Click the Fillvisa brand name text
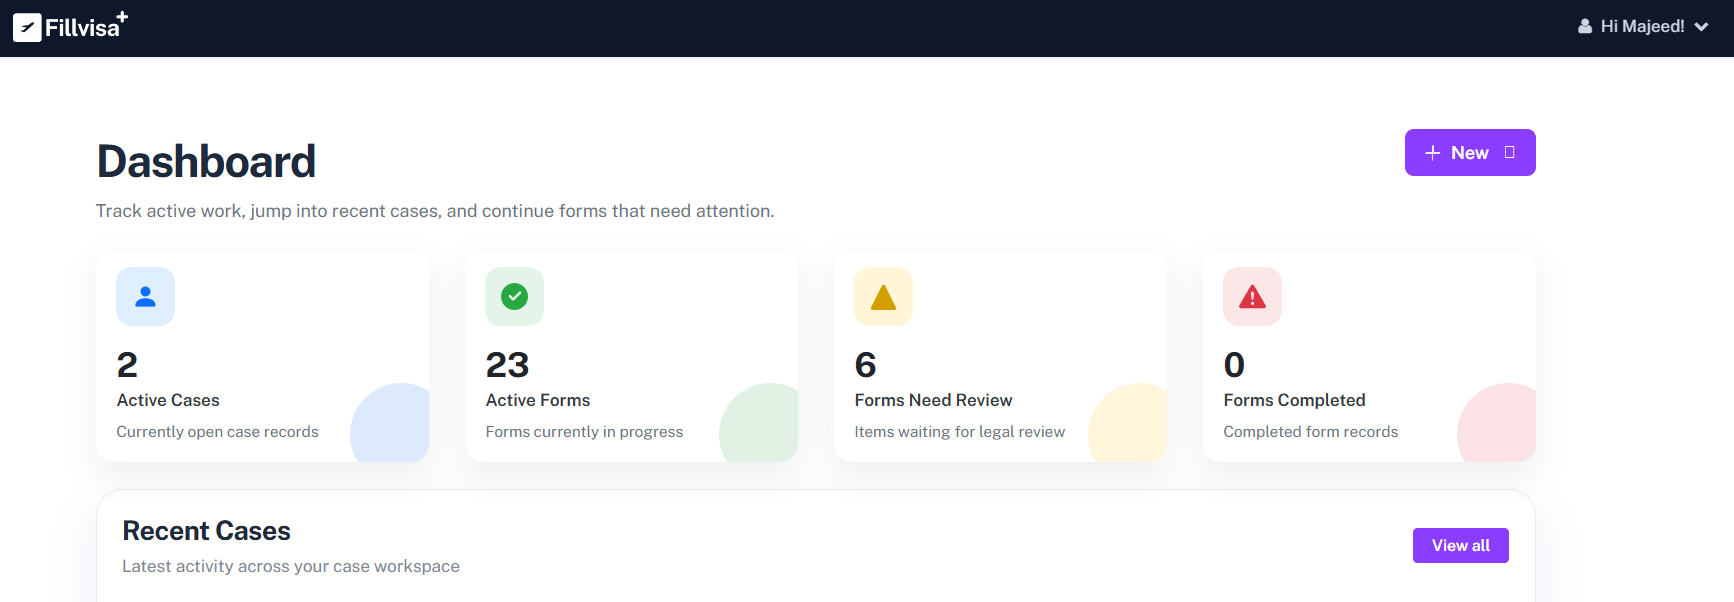1734x602 pixels. point(83,28)
